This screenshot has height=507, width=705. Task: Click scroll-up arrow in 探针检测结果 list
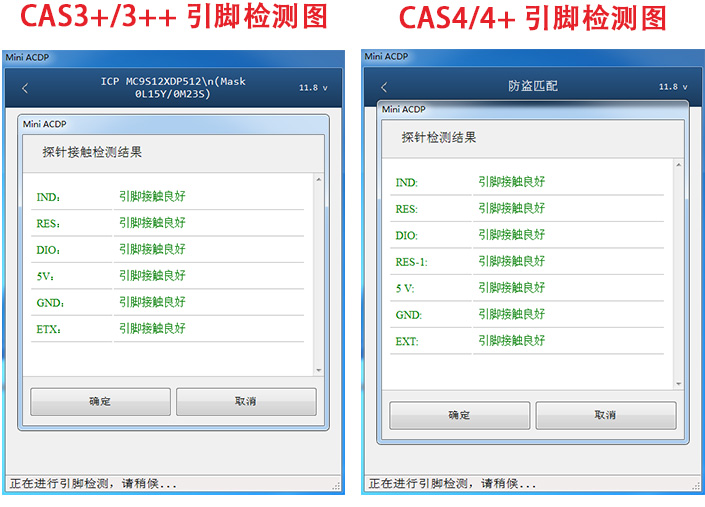(678, 166)
